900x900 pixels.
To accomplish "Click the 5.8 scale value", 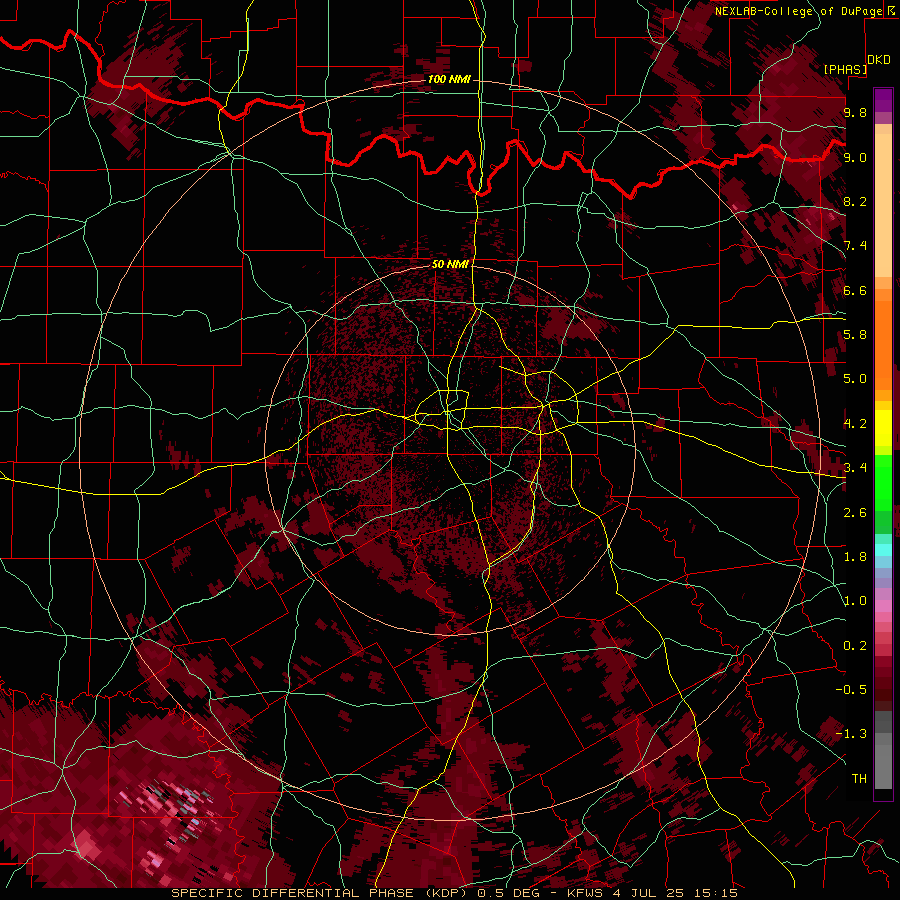I will pyautogui.click(x=855, y=335).
